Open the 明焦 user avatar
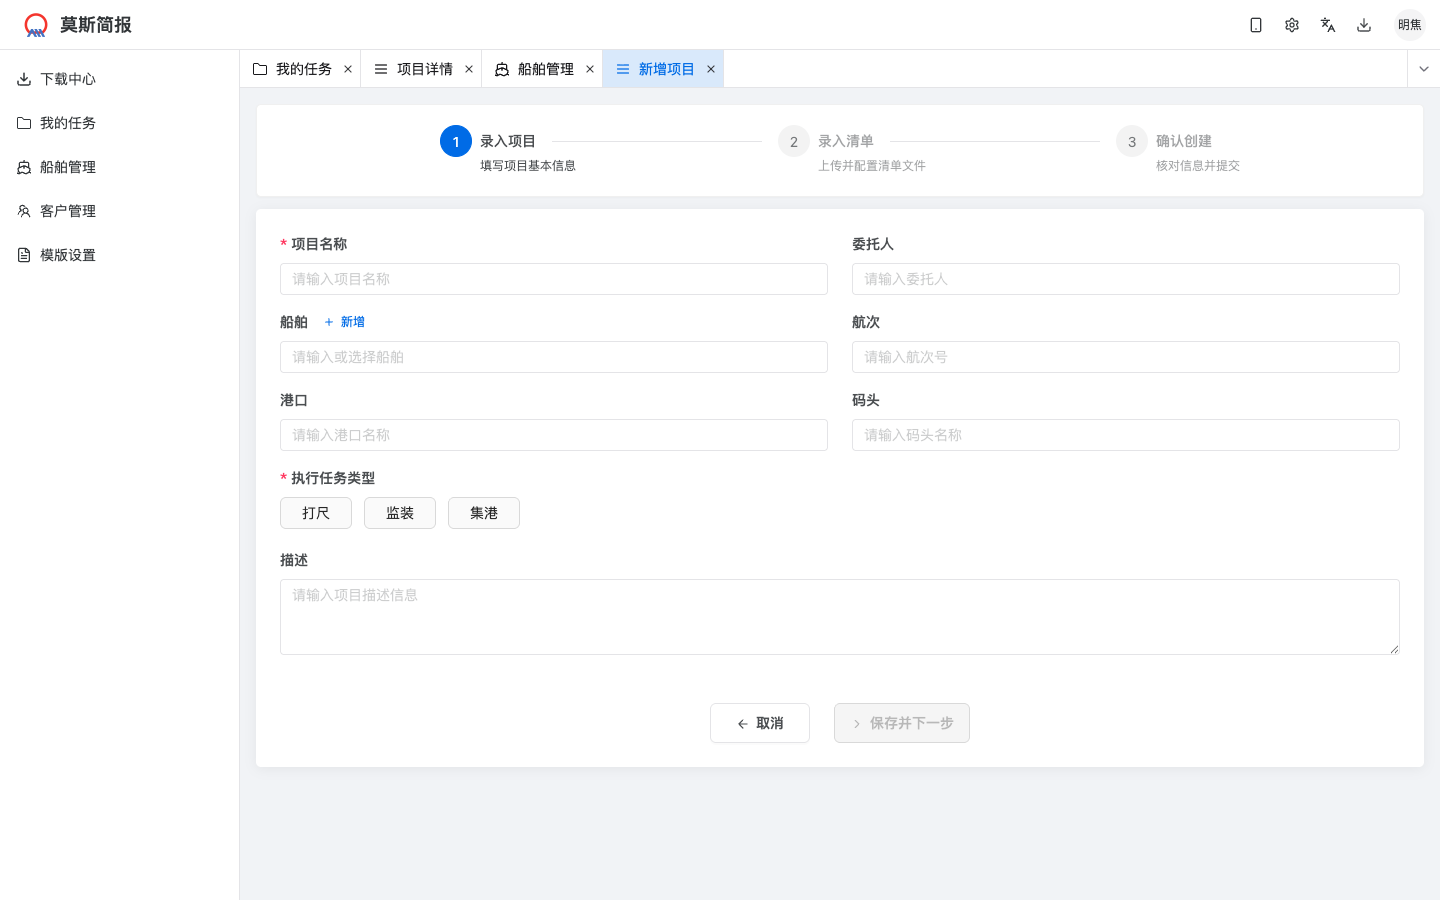Image resolution: width=1440 pixels, height=900 pixels. tap(1410, 25)
